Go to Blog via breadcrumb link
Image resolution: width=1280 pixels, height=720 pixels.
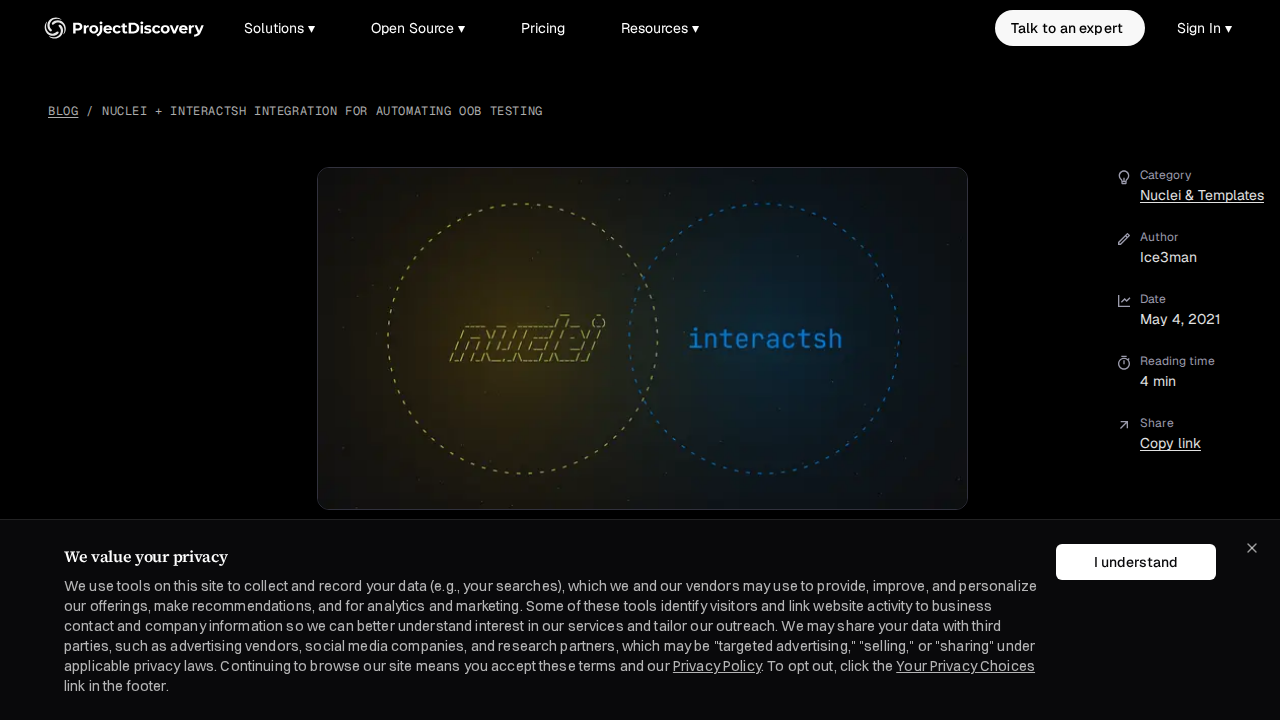tap(63, 111)
